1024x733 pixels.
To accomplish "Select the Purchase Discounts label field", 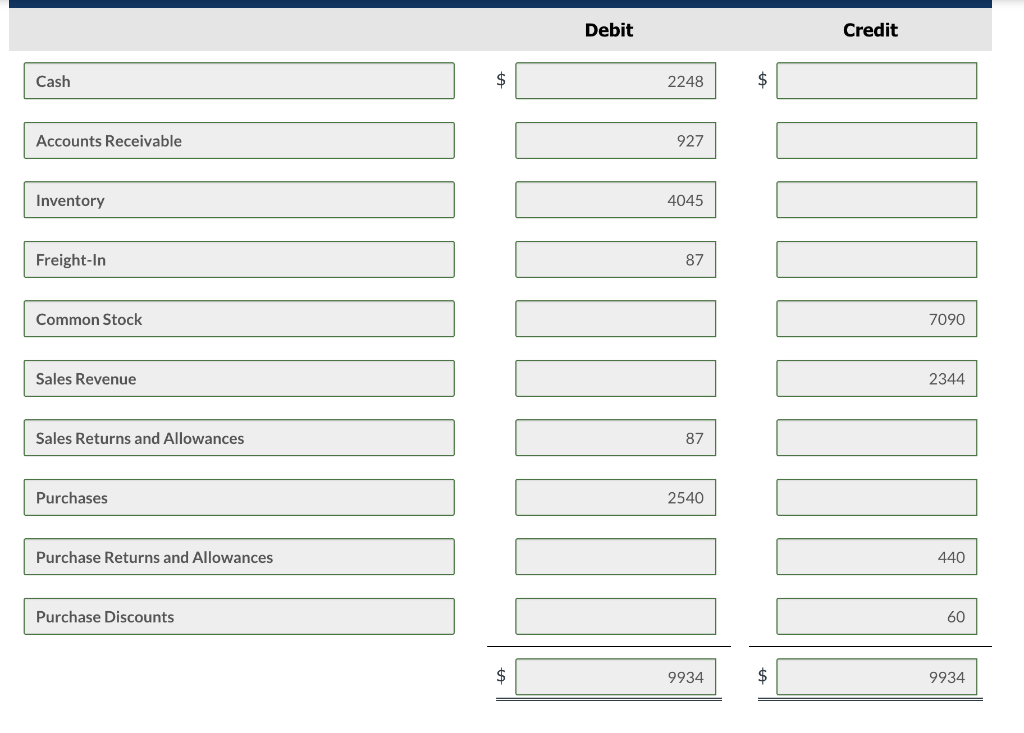I will 239,616.
